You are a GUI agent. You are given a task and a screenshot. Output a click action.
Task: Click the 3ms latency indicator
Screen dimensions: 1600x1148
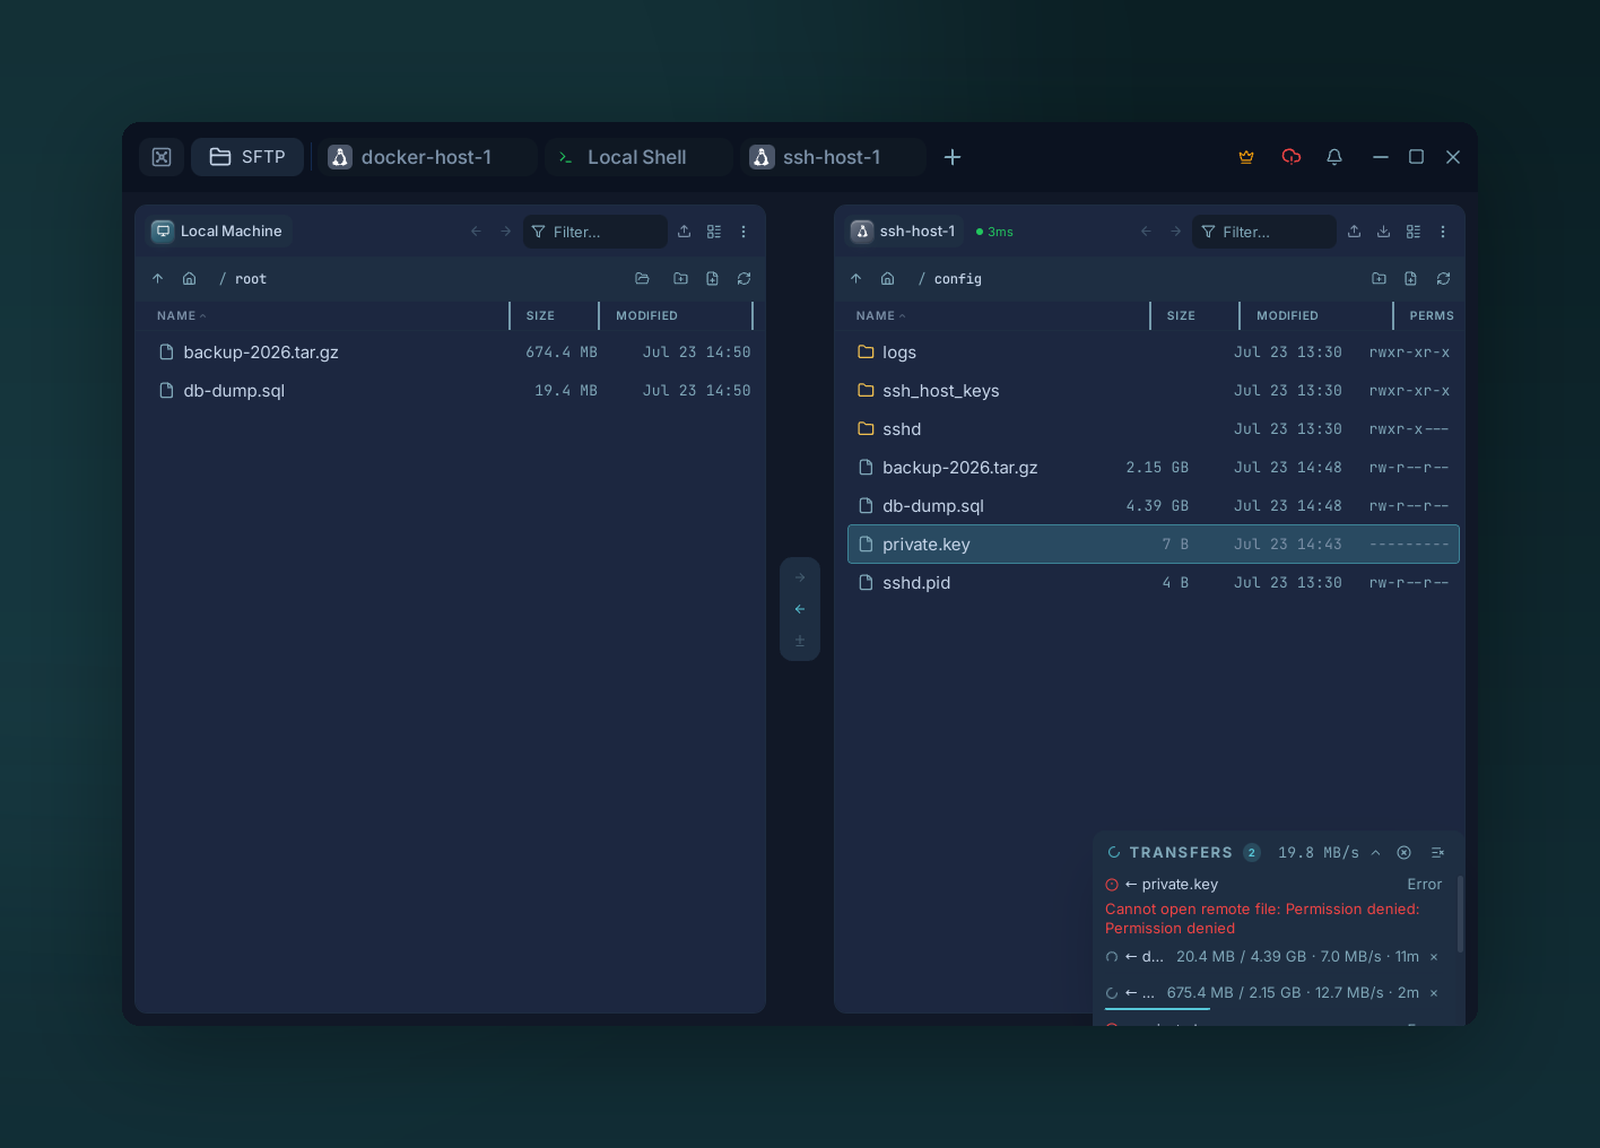[x=995, y=231]
